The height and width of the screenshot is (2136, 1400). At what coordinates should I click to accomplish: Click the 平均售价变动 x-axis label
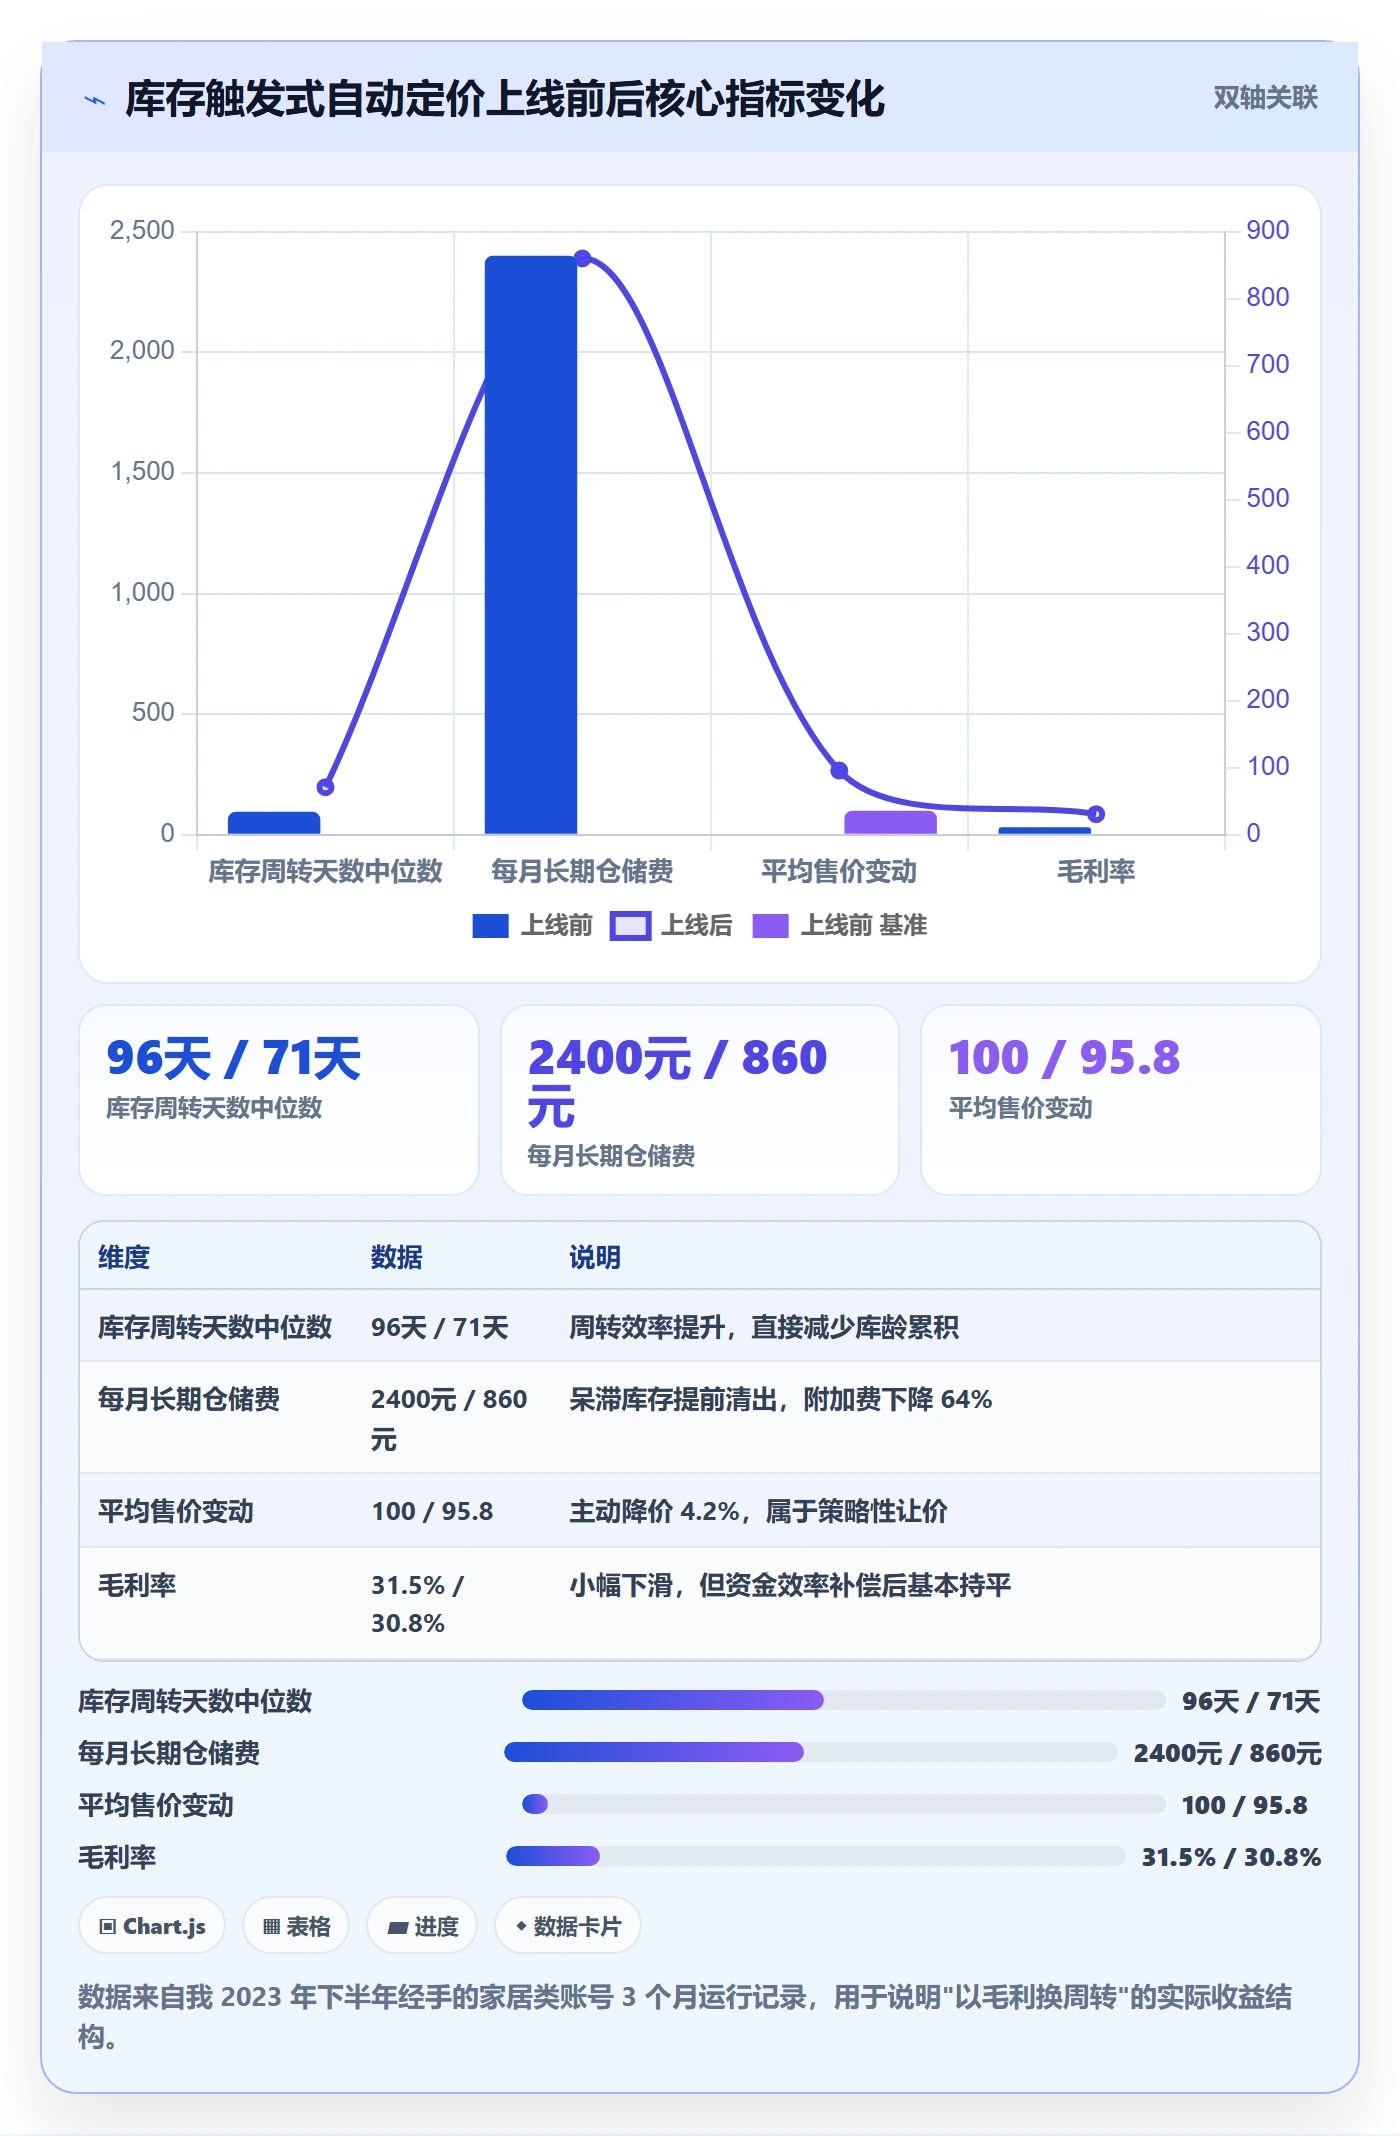tap(839, 872)
